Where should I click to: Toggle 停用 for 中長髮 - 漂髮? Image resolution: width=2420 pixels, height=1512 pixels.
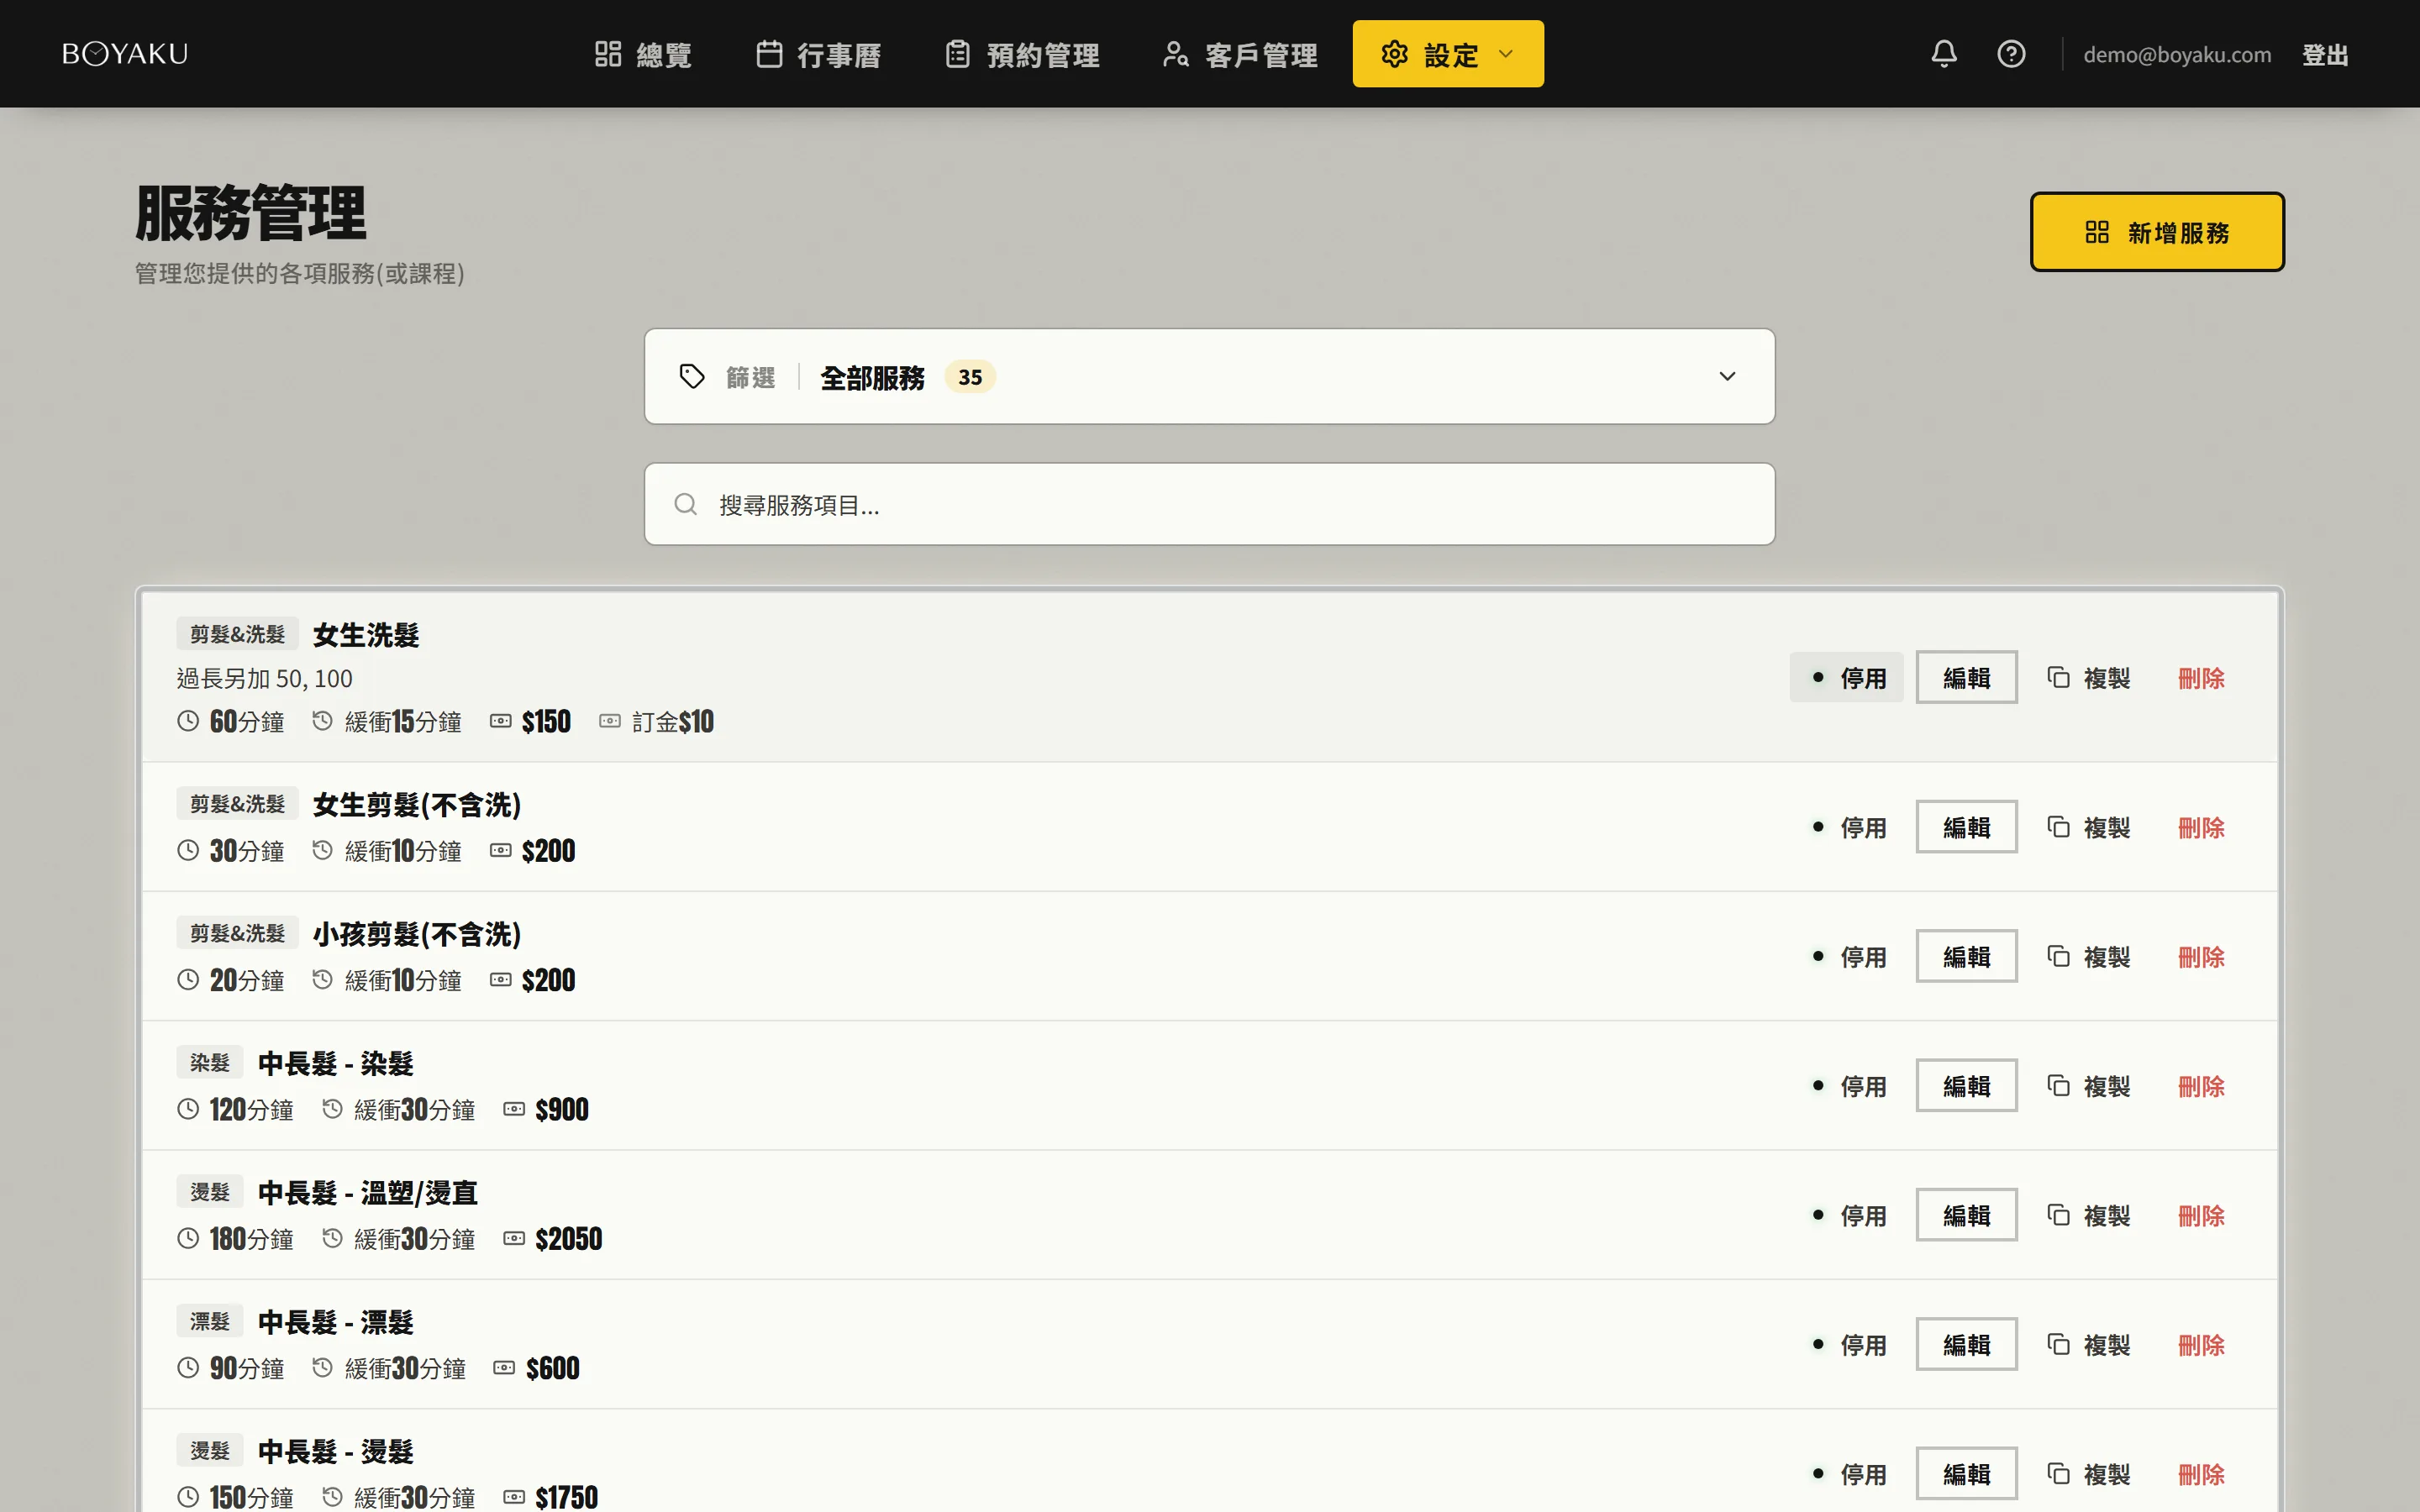(1847, 1344)
